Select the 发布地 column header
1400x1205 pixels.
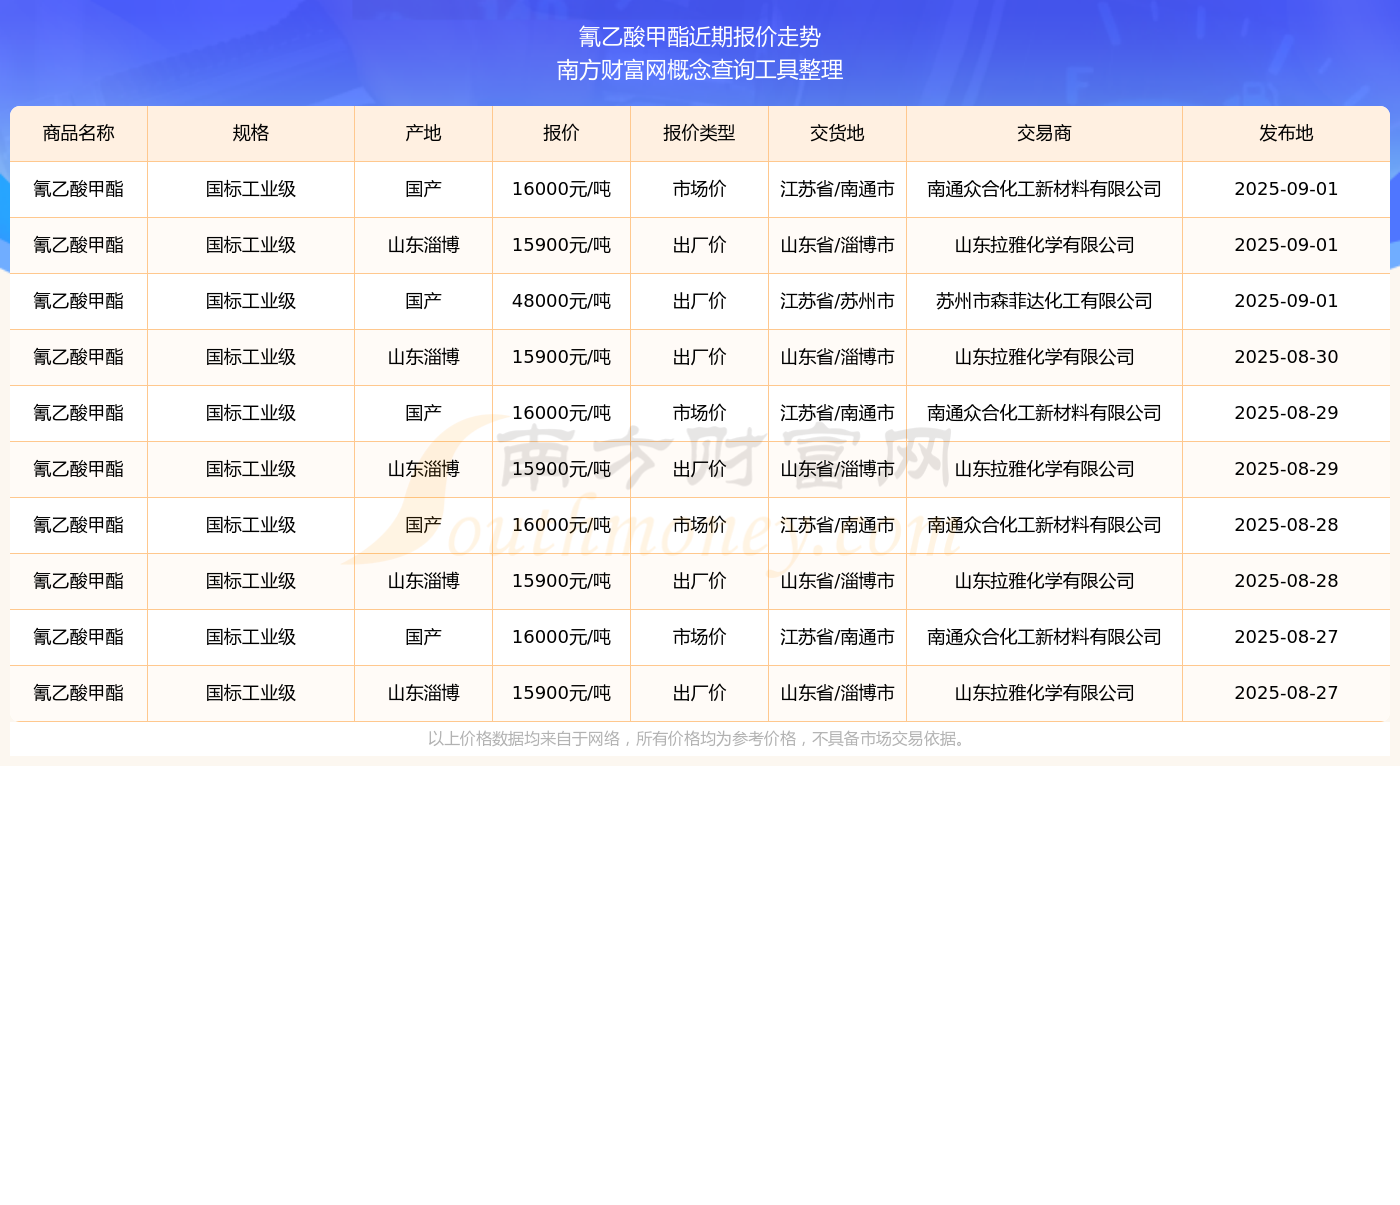click(1287, 133)
